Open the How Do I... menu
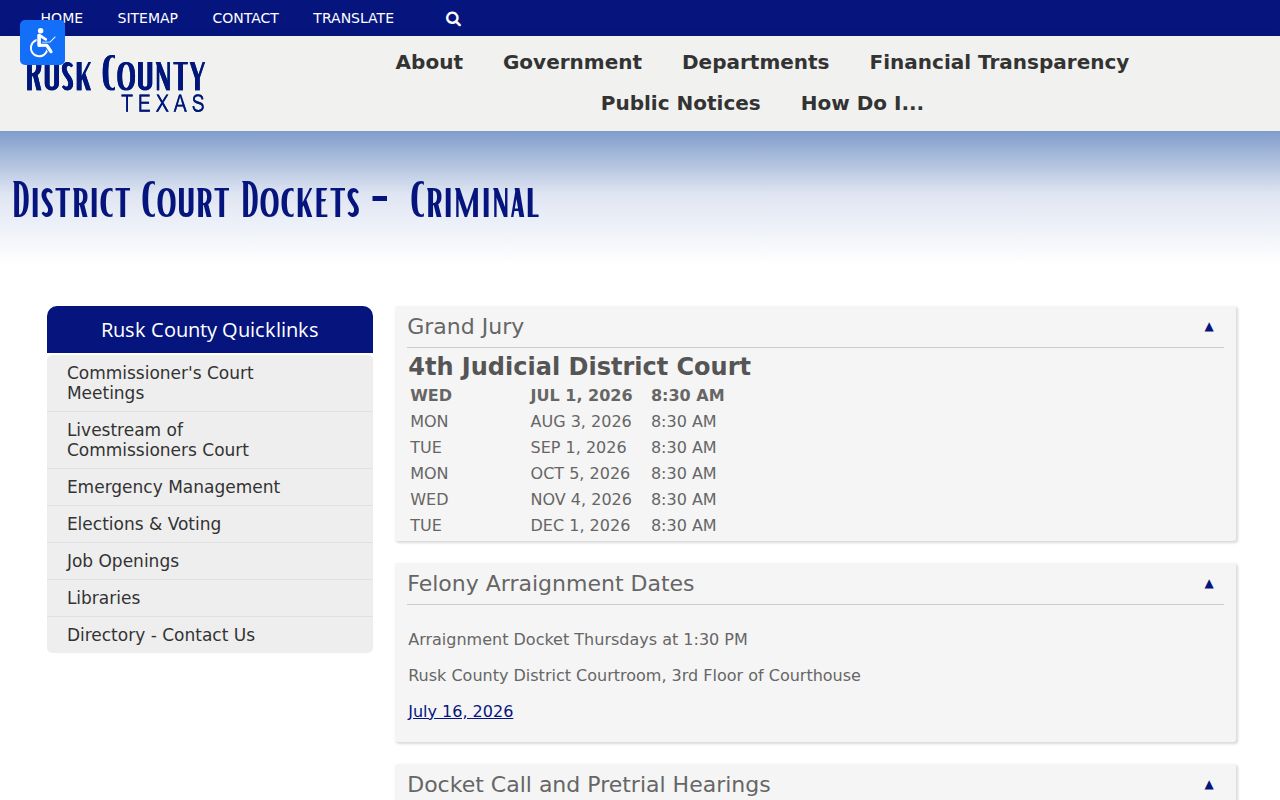 point(862,103)
